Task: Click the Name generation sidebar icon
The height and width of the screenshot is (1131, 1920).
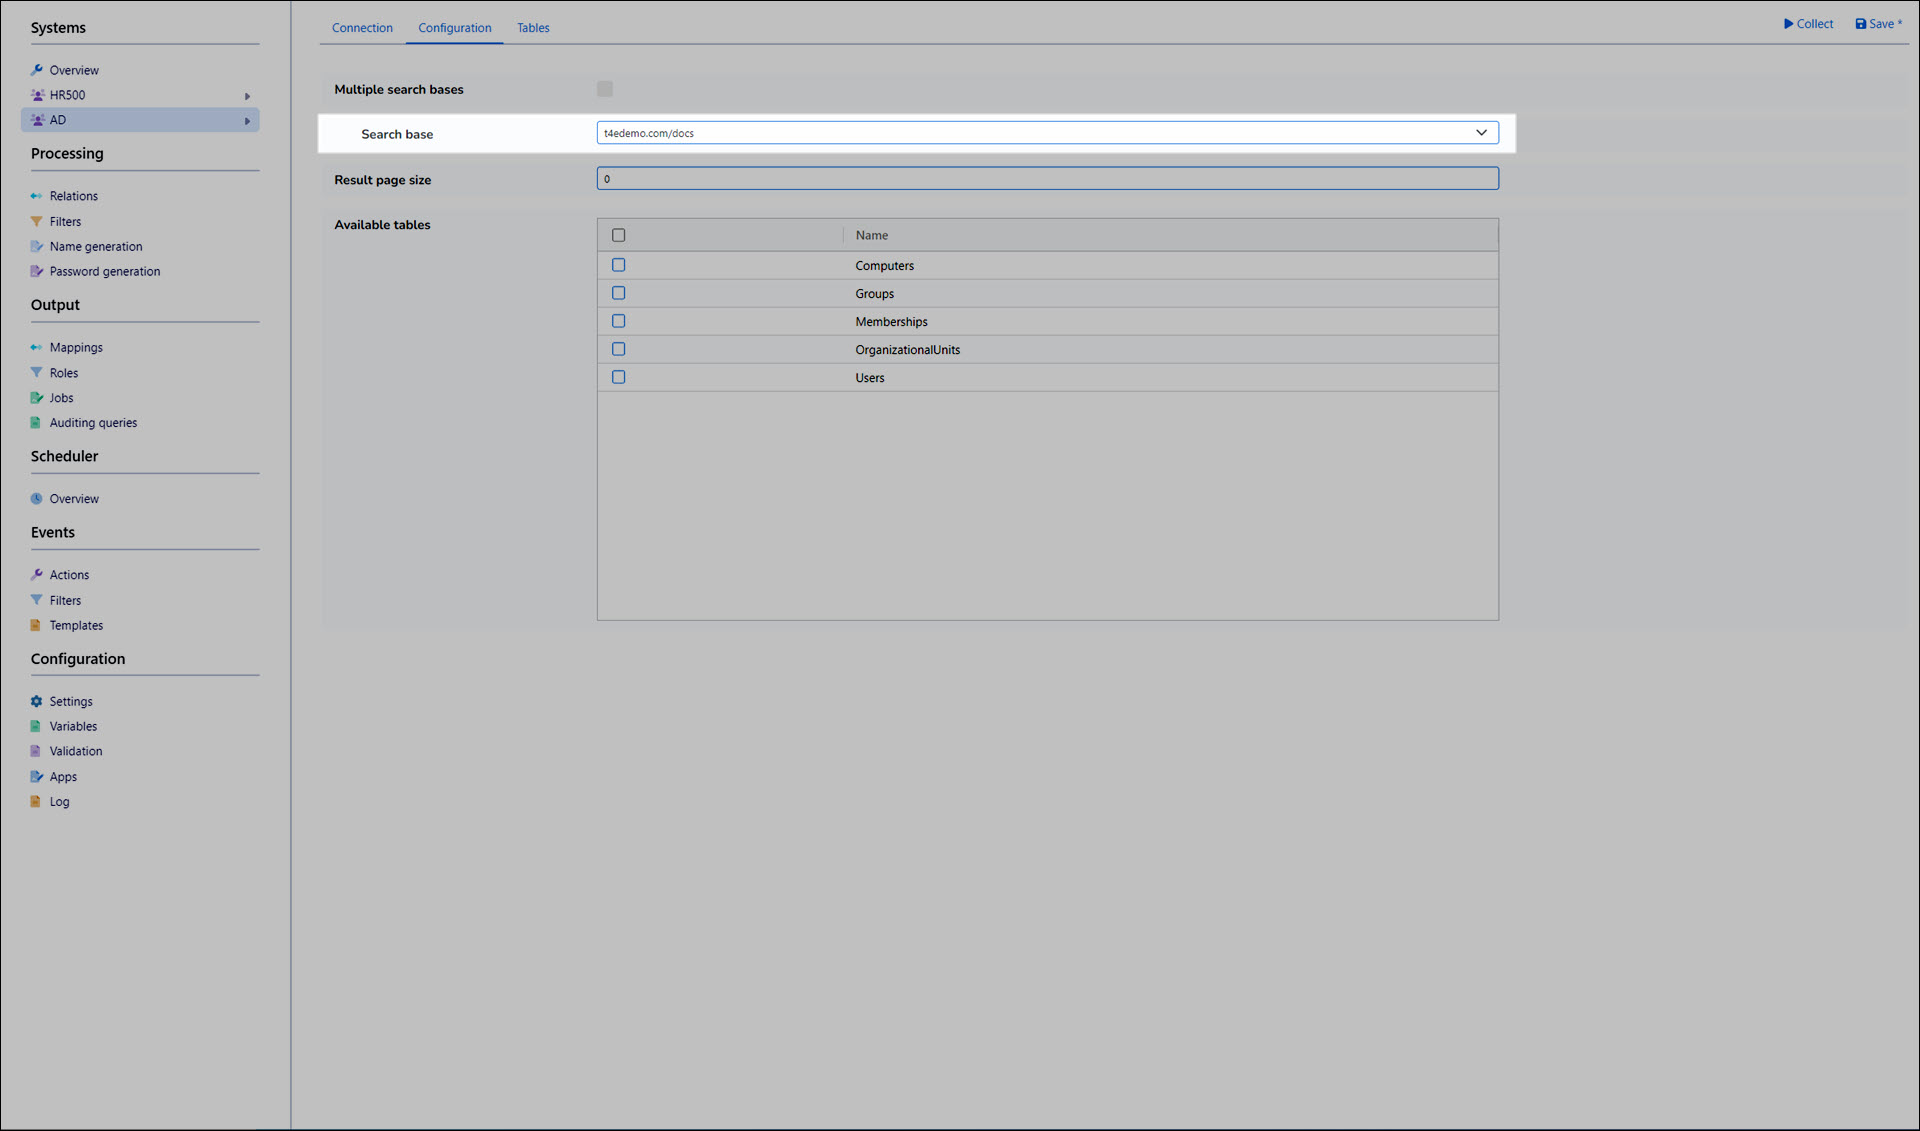Action: click(37, 246)
